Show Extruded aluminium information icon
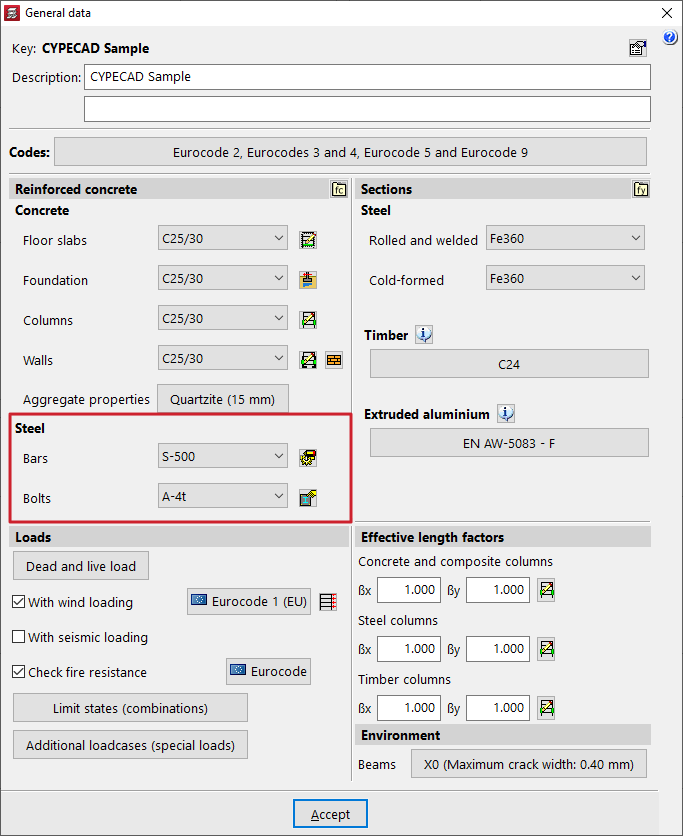This screenshot has width=683, height=836. coord(506,414)
